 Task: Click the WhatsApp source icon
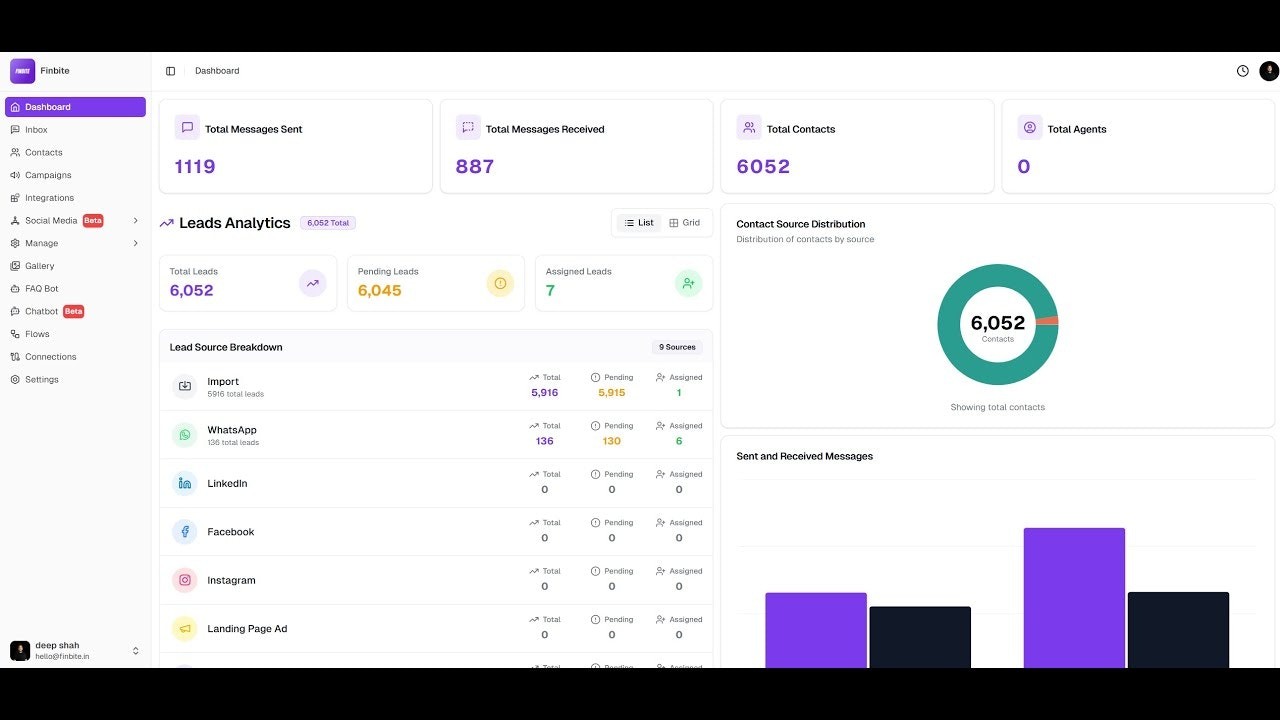185,435
